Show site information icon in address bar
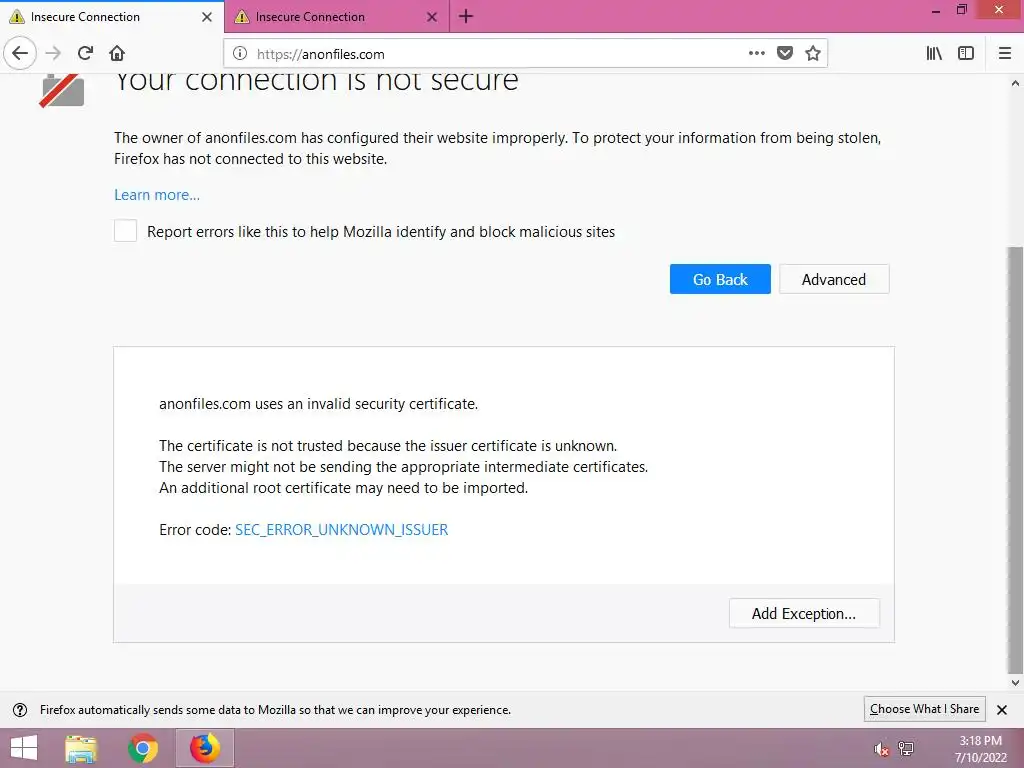This screenshot has width=1024, height=768. coord(240,54)
